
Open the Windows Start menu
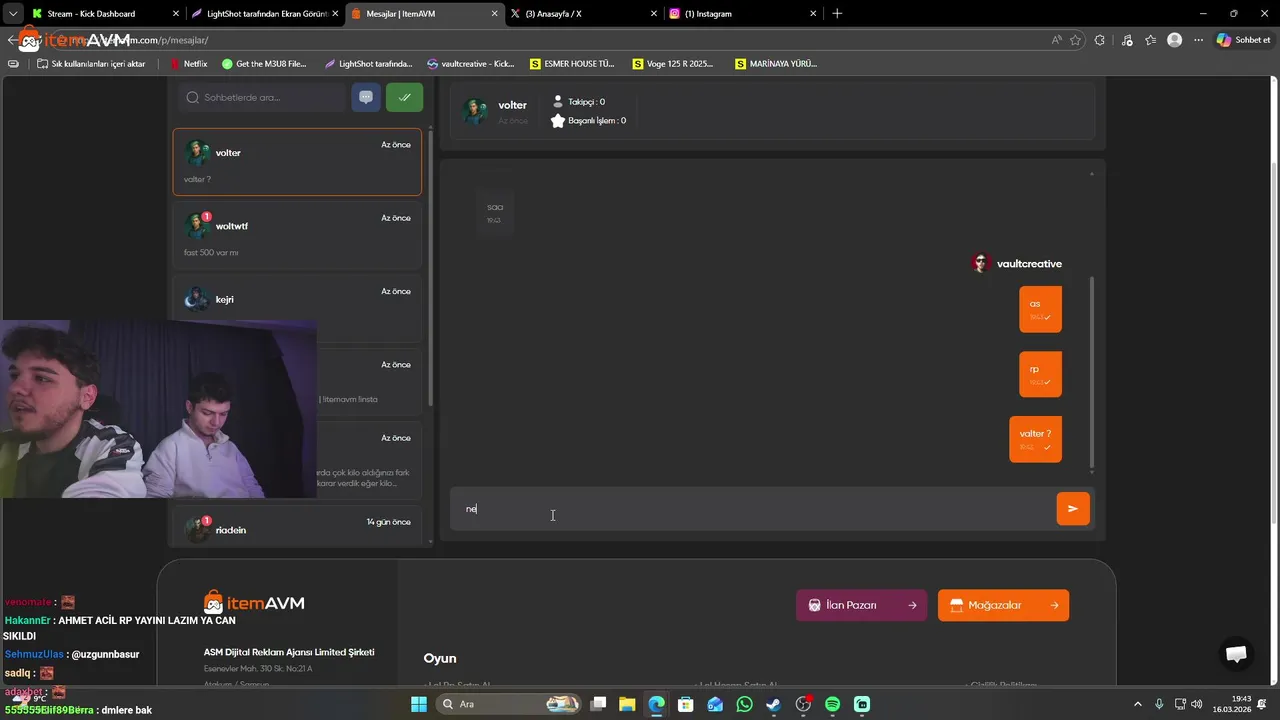(x=419, y=704)
